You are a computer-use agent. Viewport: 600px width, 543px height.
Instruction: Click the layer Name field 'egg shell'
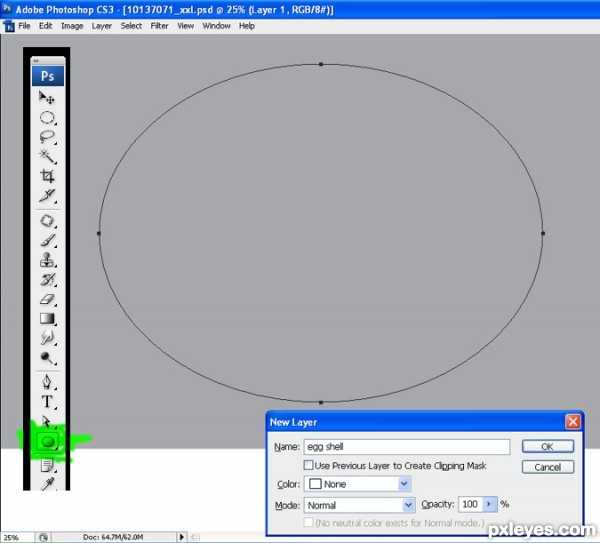(406, 447)
